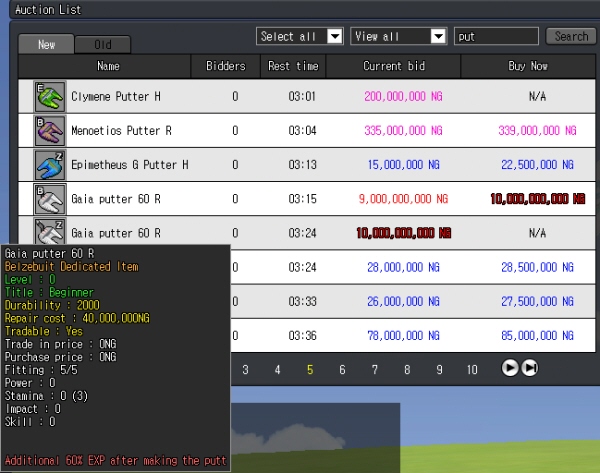Viewport: 600px width, 473px height.
Task: Click the 9,000,000,000 NG current bid
Action: (403, 199)
